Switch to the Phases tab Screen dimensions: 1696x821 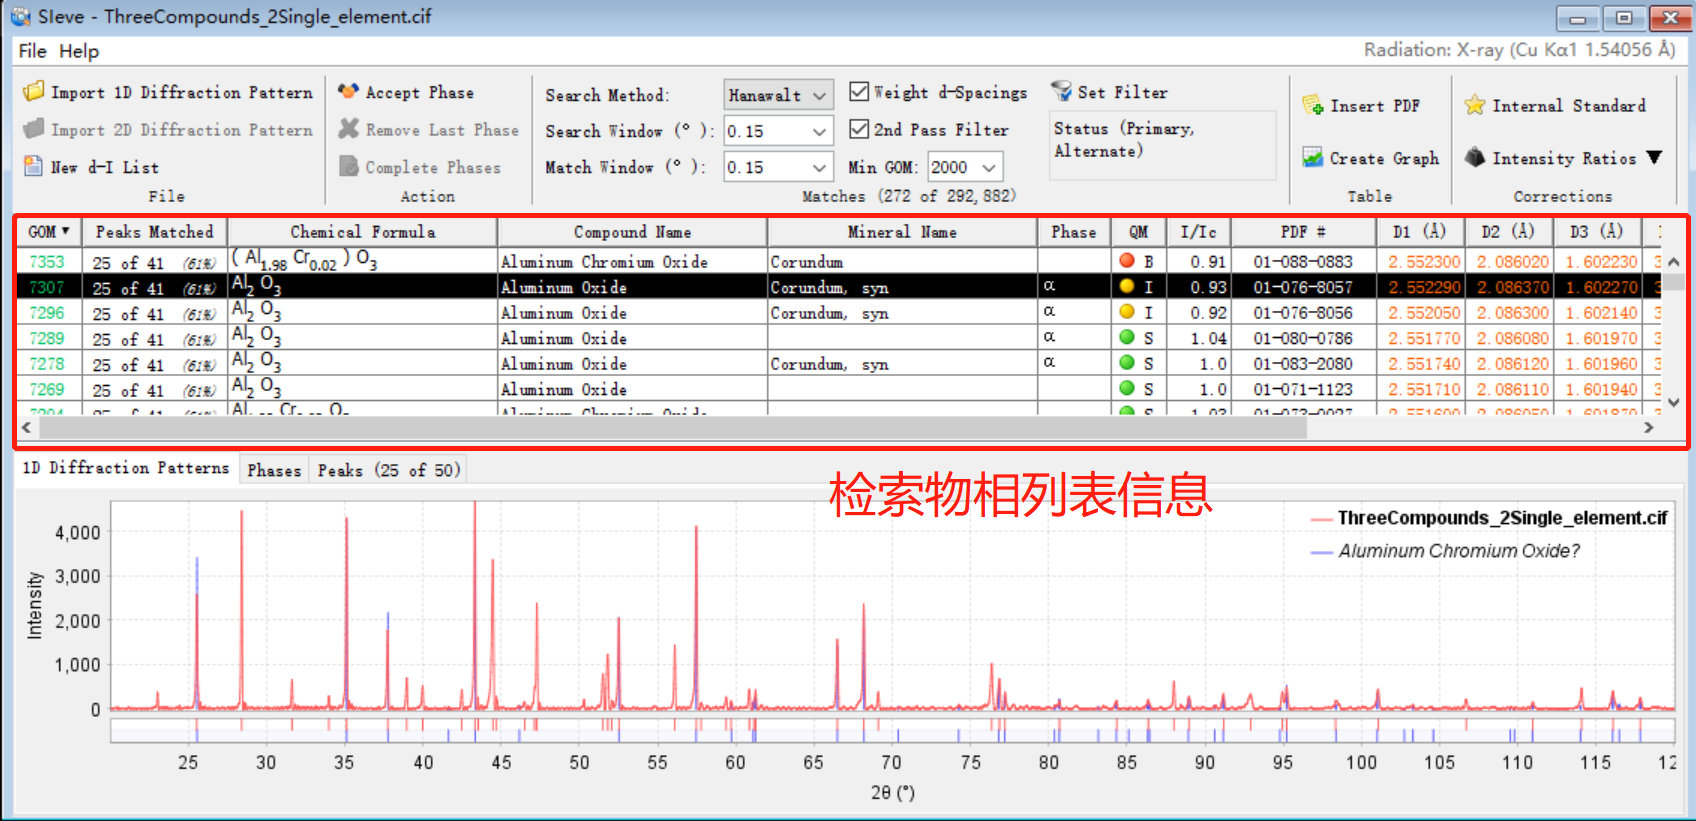click(274, 470)
